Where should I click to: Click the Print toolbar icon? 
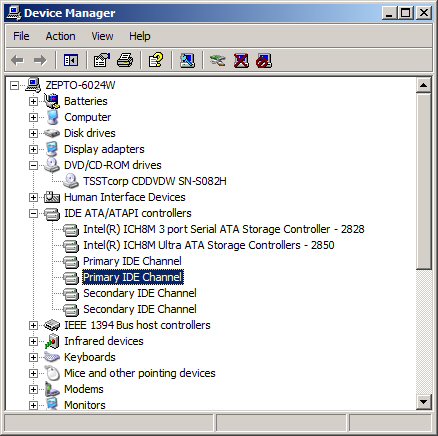(125, 60)
